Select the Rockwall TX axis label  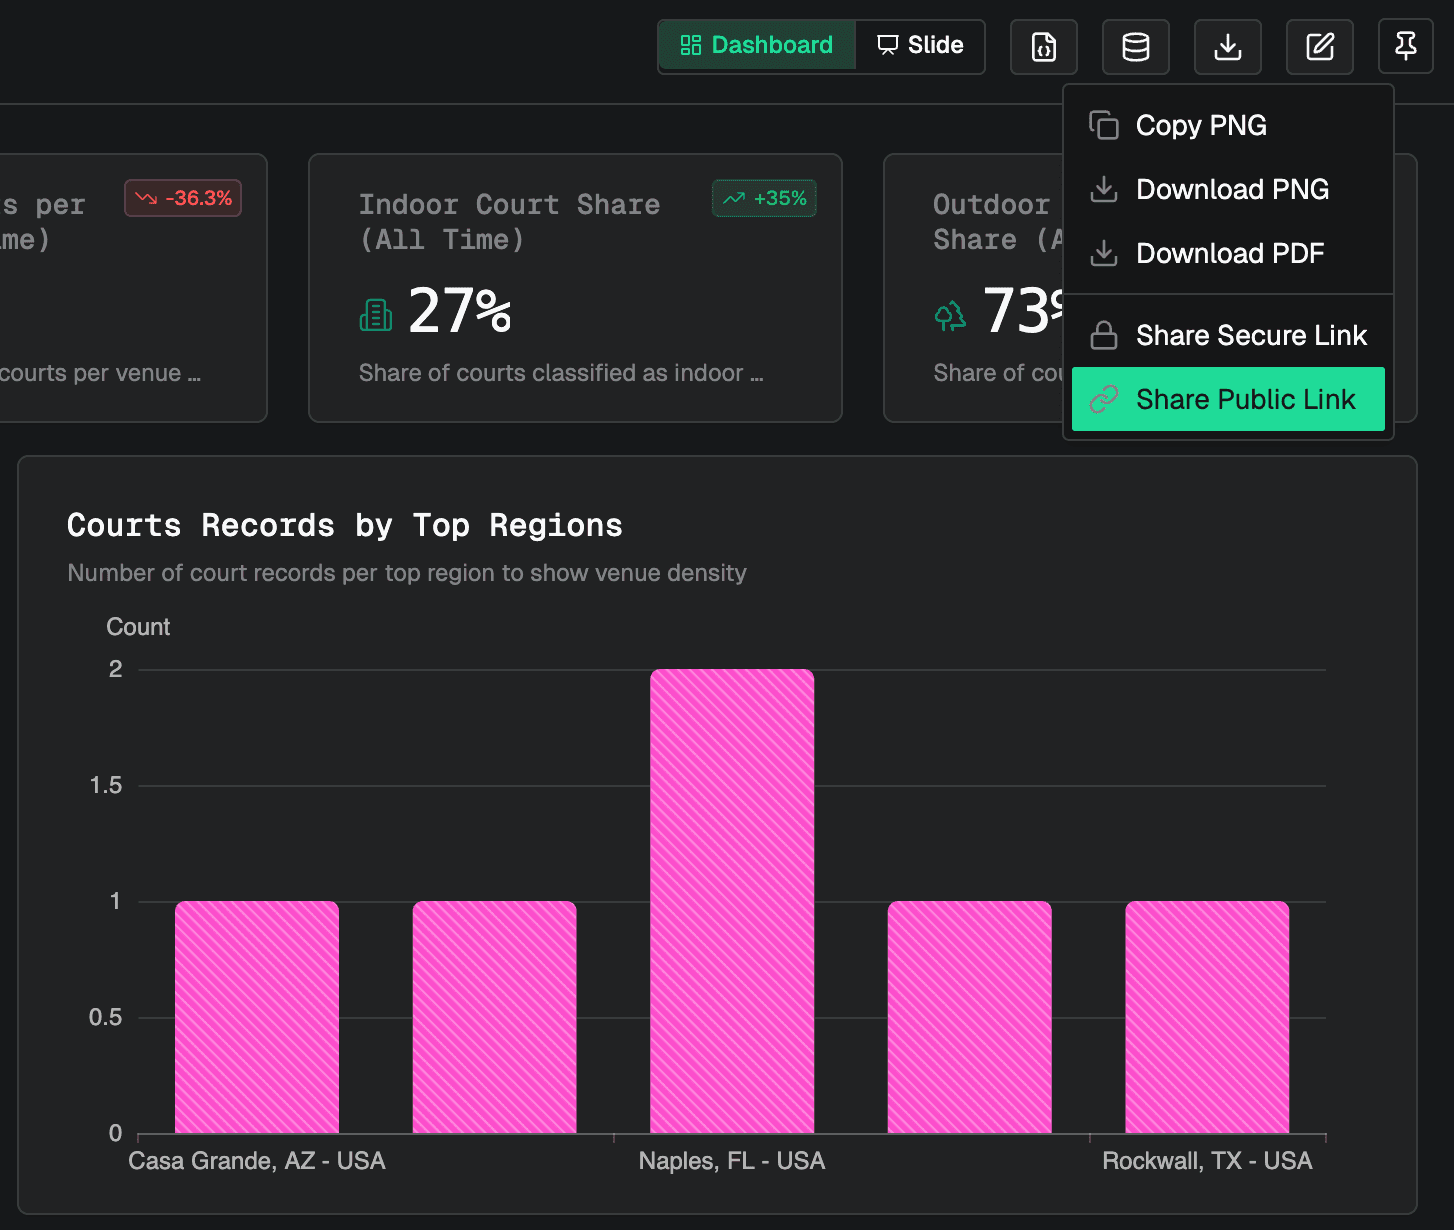coord(1207,1161)
